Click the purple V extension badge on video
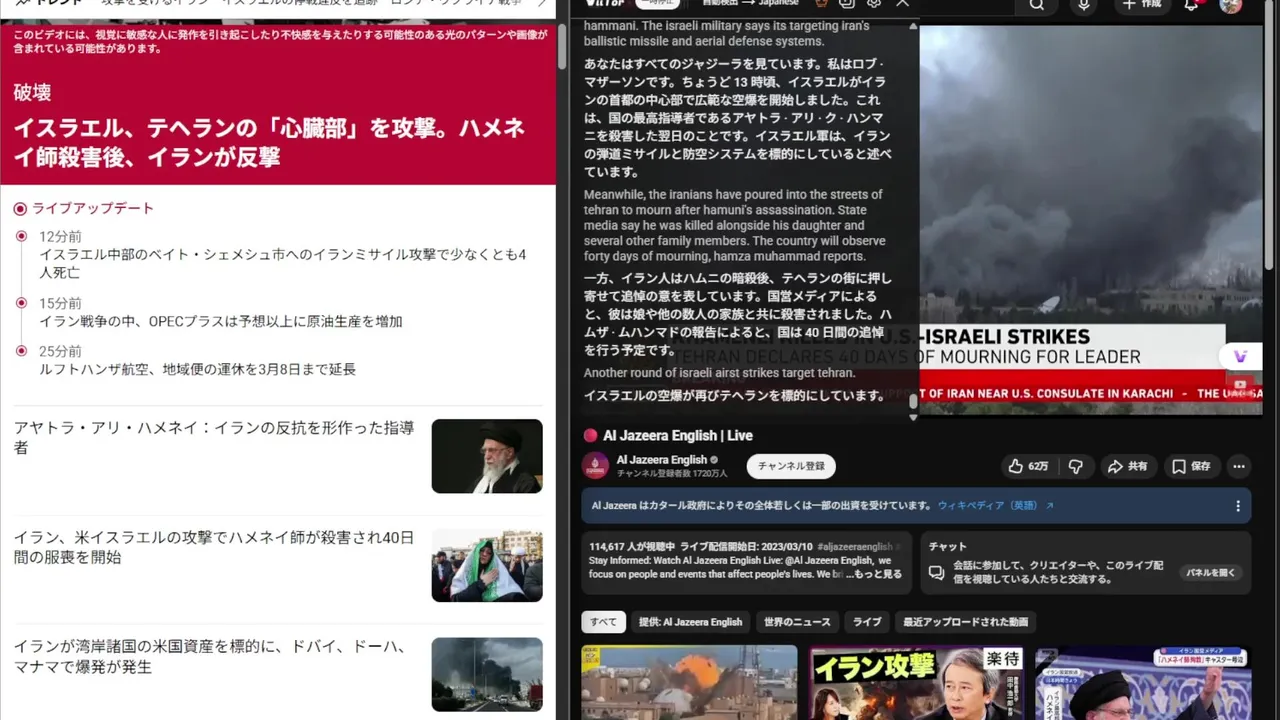Image resolution: width=1280 pixels, height=720 pixels. point(1241,356)
